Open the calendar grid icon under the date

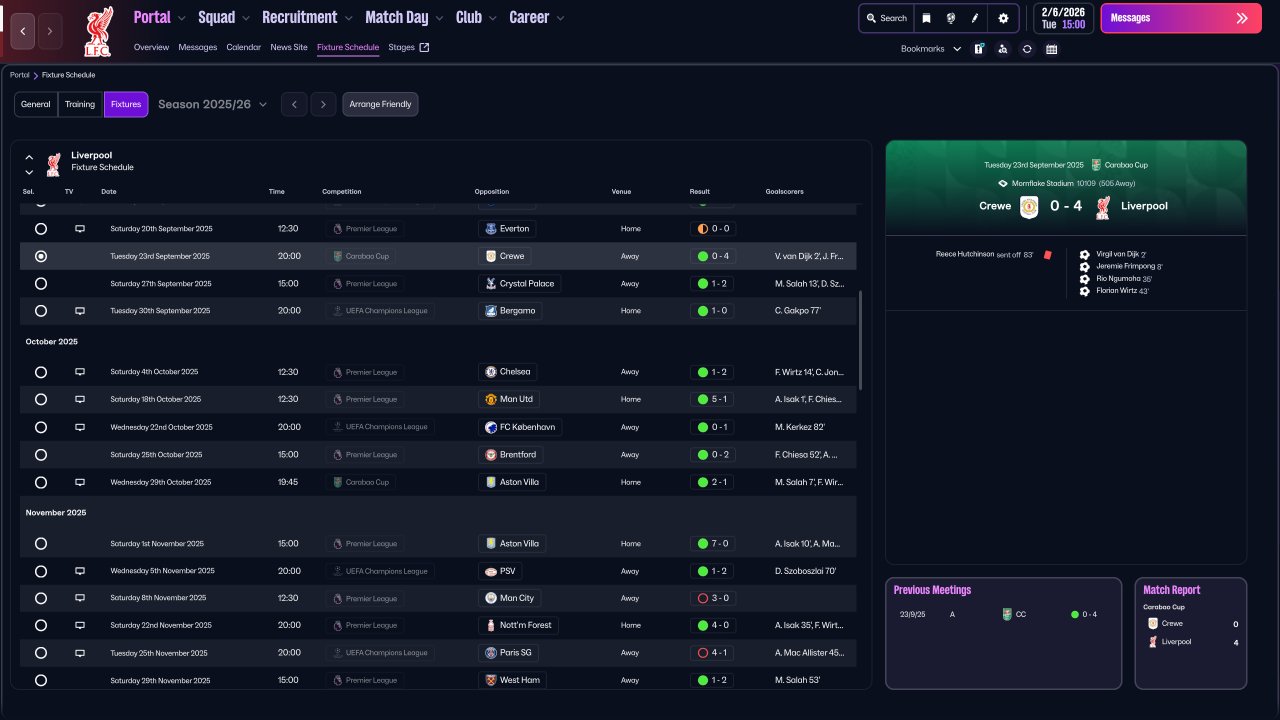tap(1052, 49)
